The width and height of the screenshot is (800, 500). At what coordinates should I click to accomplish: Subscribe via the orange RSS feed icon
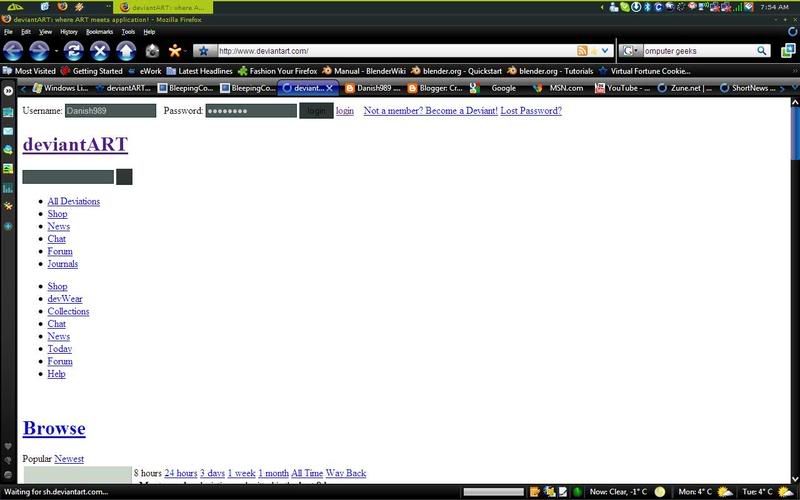tap(582, 51)
